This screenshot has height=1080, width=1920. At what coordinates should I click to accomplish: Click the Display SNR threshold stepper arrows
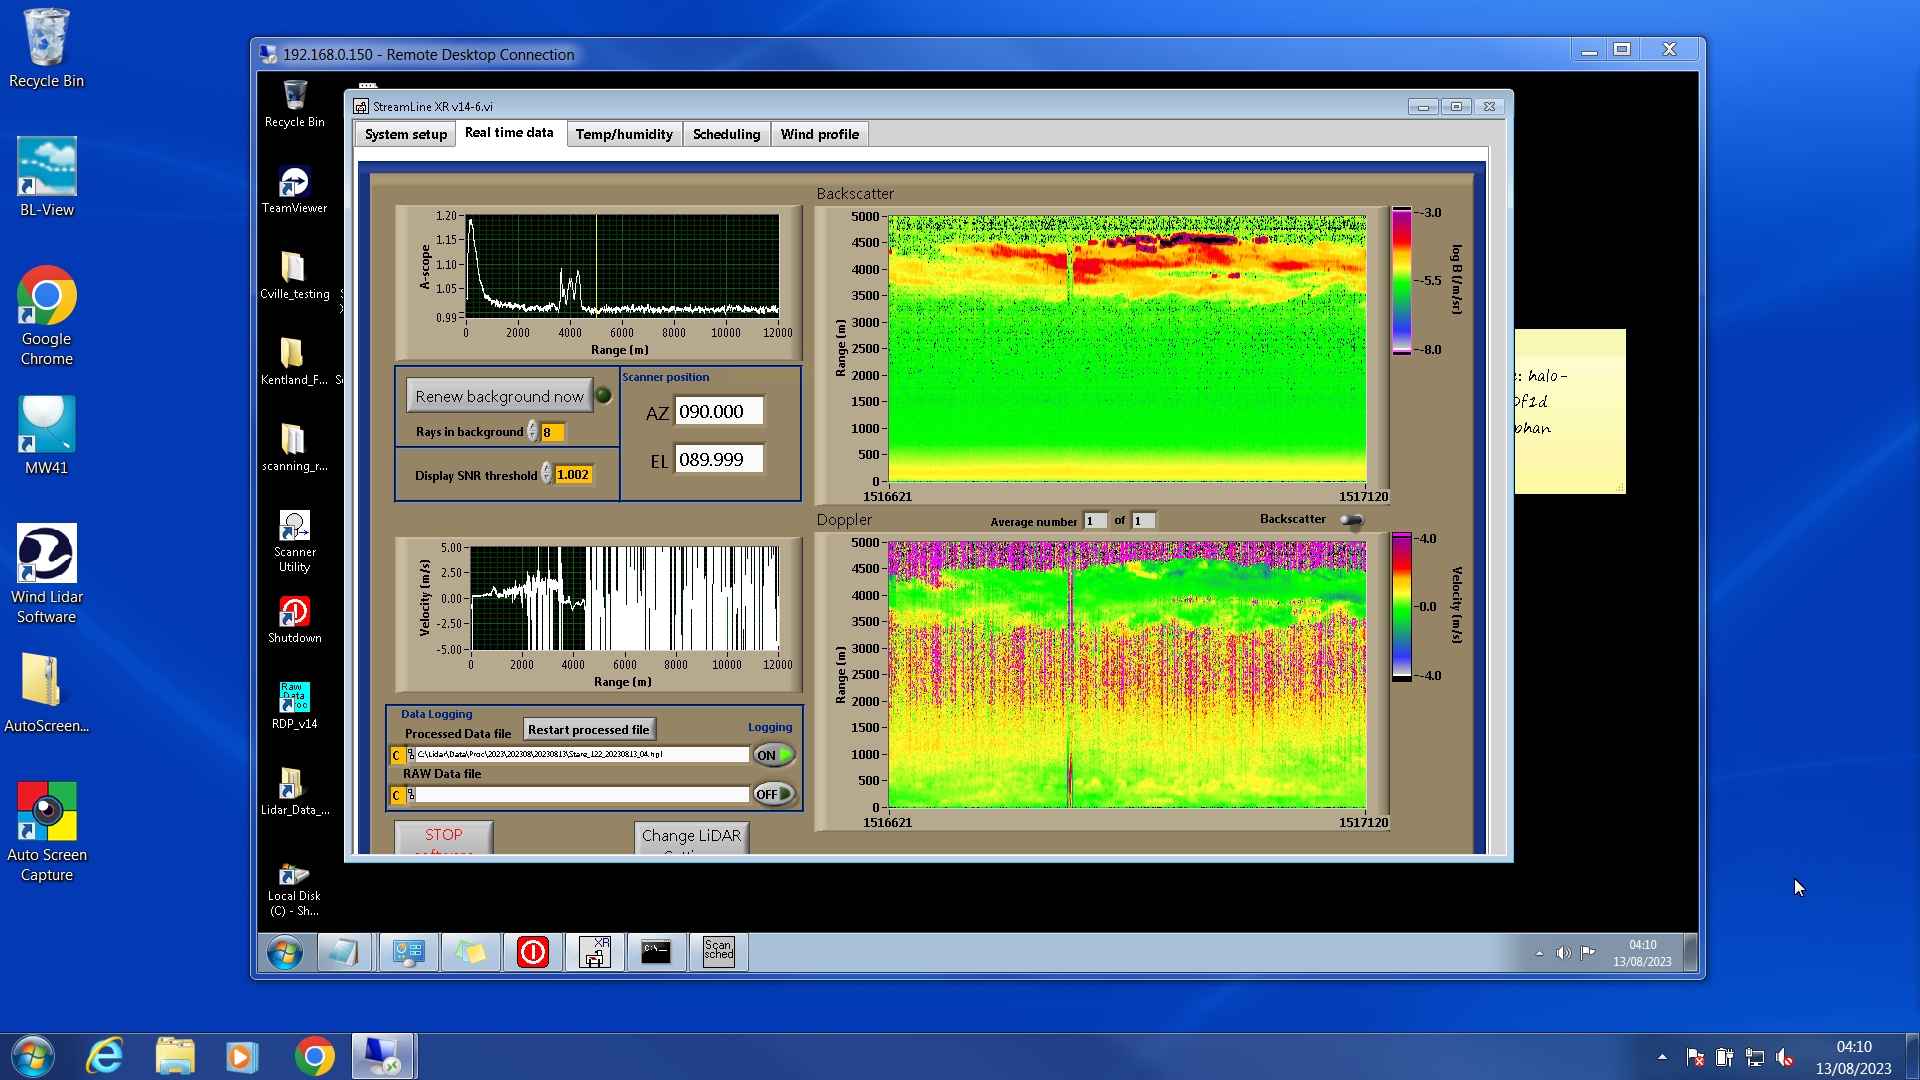[547, 474]
